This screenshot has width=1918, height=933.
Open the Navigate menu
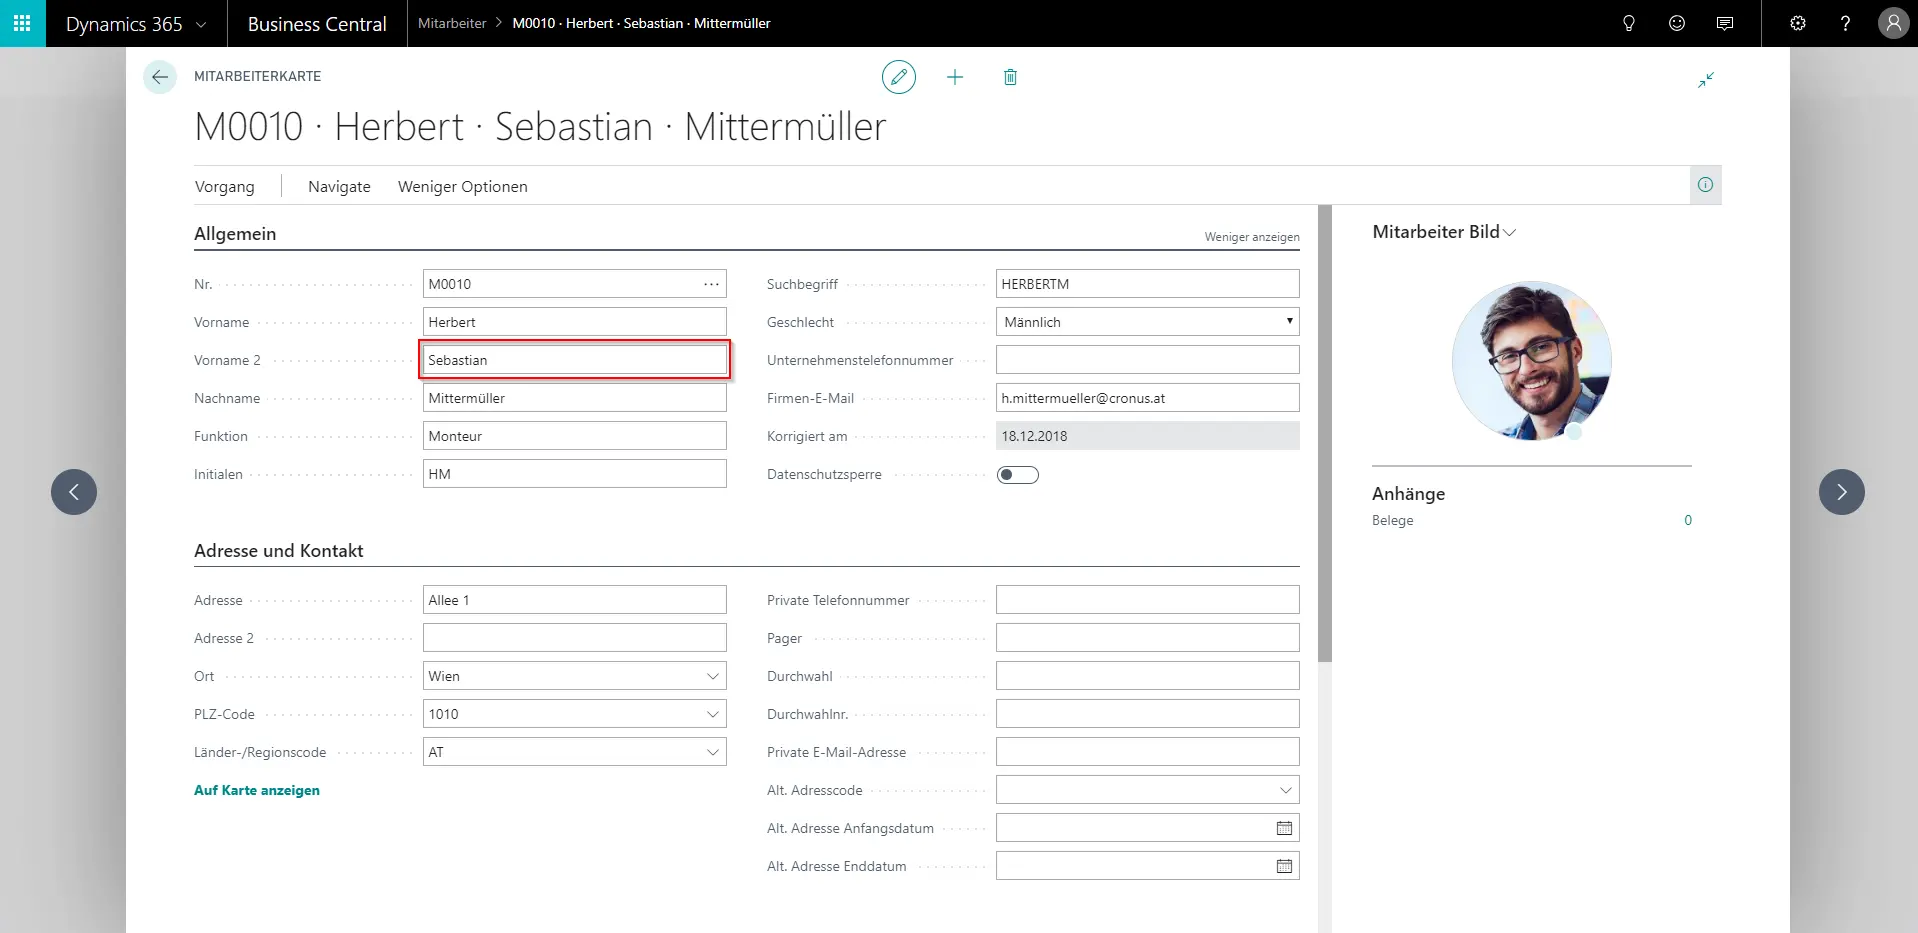click(339, 187)
